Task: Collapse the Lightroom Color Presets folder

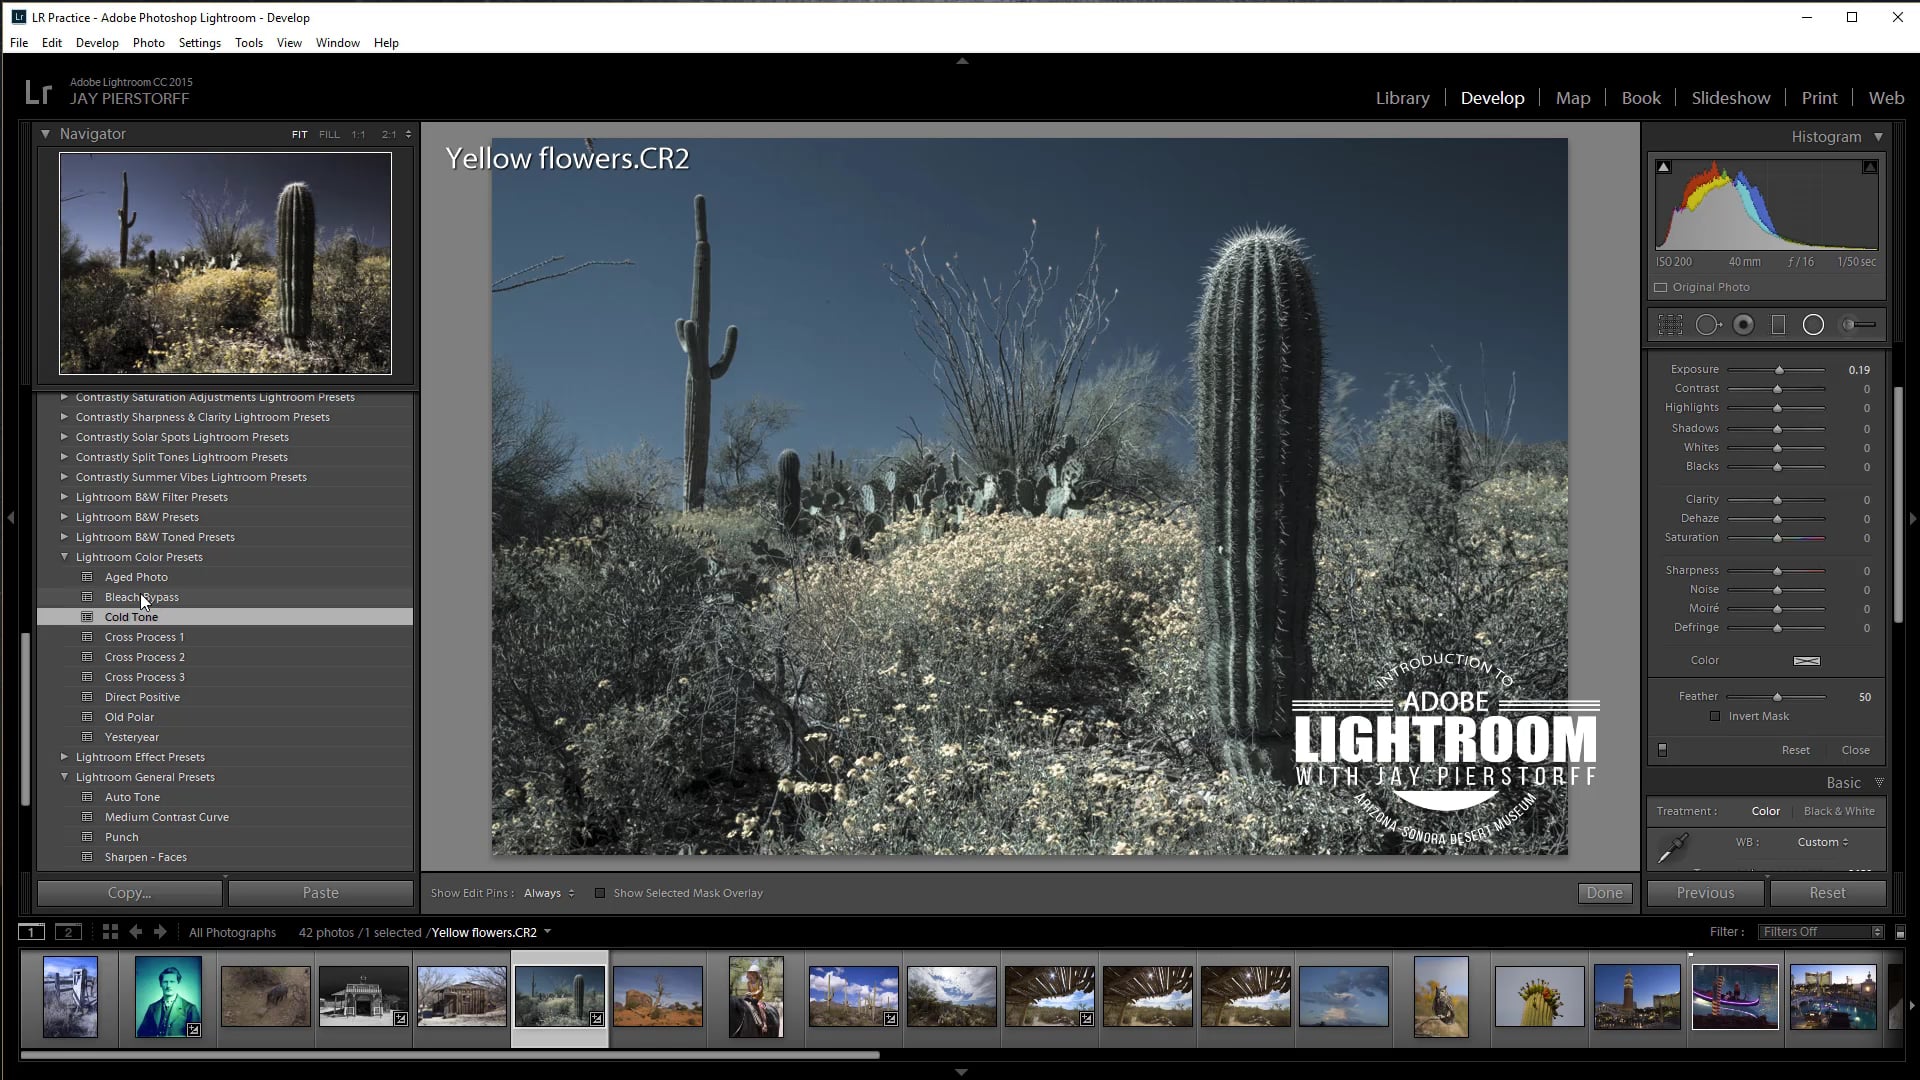Action: (x=65, y=557)
